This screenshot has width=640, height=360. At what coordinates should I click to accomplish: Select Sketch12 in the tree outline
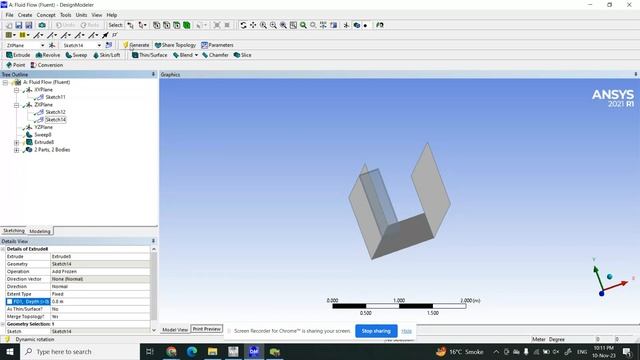click(56, 112)
